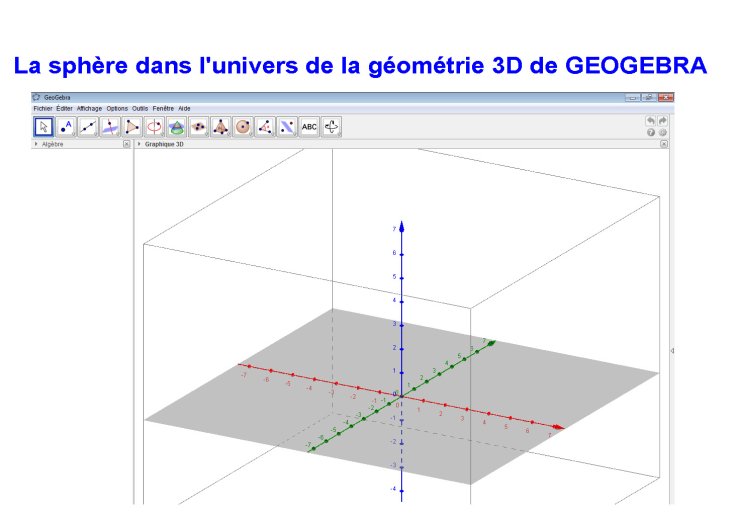734x517 pixels.
Task: Click the GeoGebra window title text
Action: 57,97
